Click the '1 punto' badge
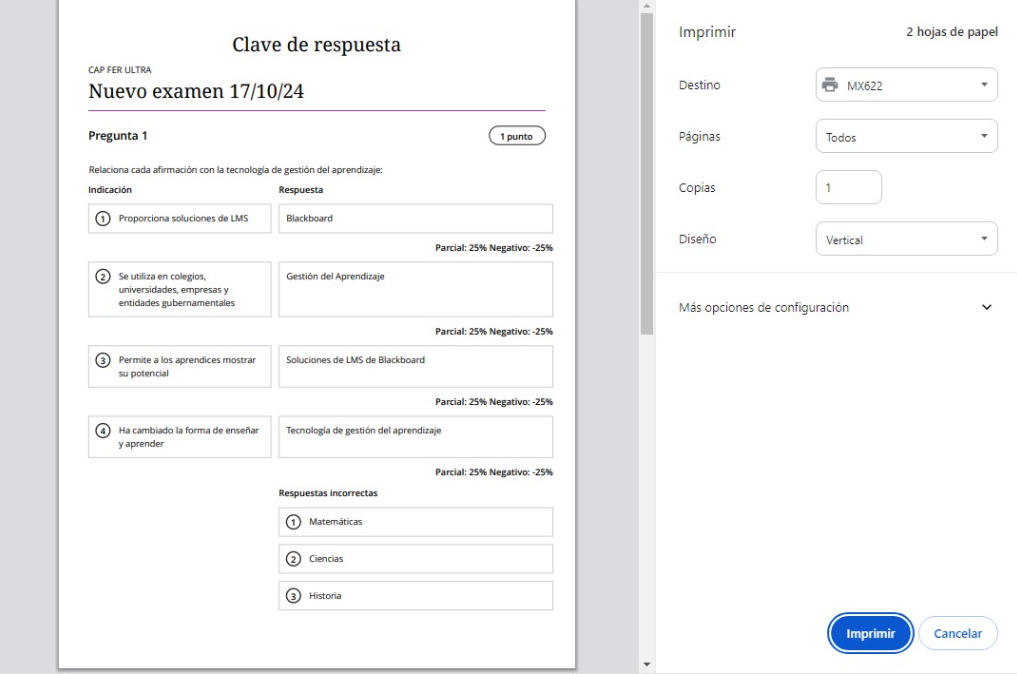The height and width of the screenshot is (674, 1017). tap(517, 136)
